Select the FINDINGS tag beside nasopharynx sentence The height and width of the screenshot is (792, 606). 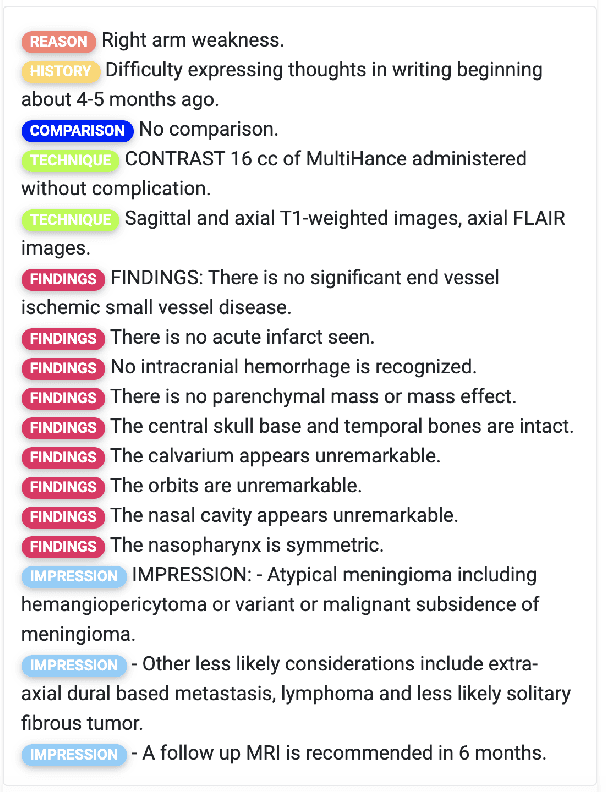[63, 547]
